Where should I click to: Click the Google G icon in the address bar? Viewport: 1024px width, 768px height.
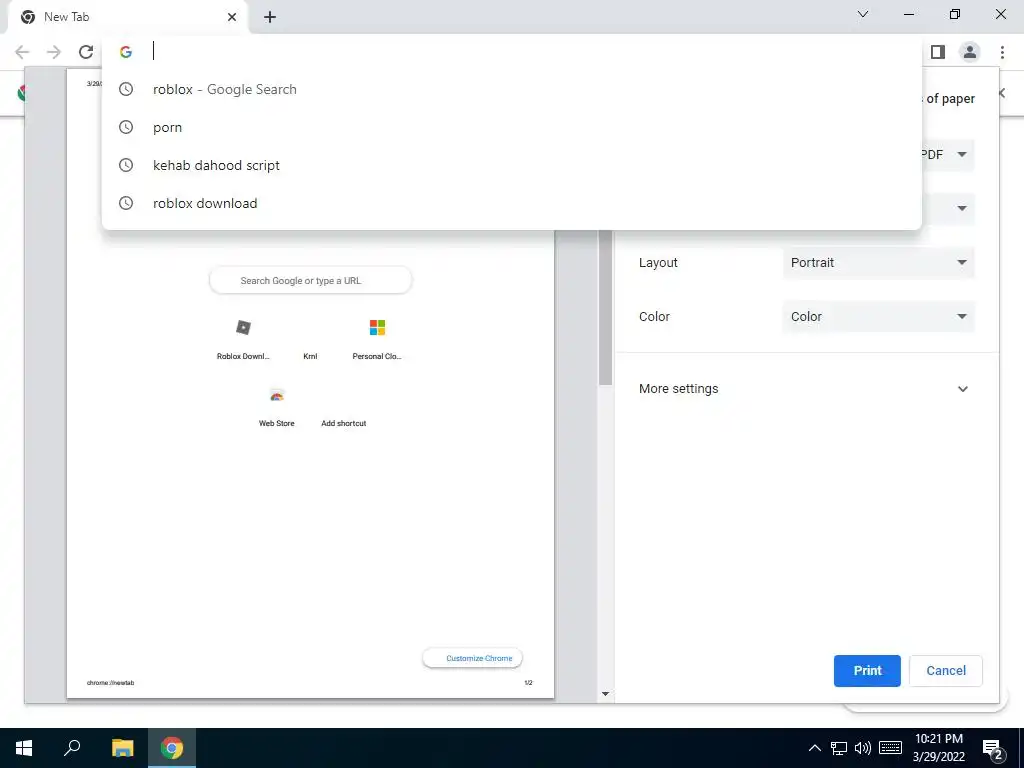coord(126,52)
